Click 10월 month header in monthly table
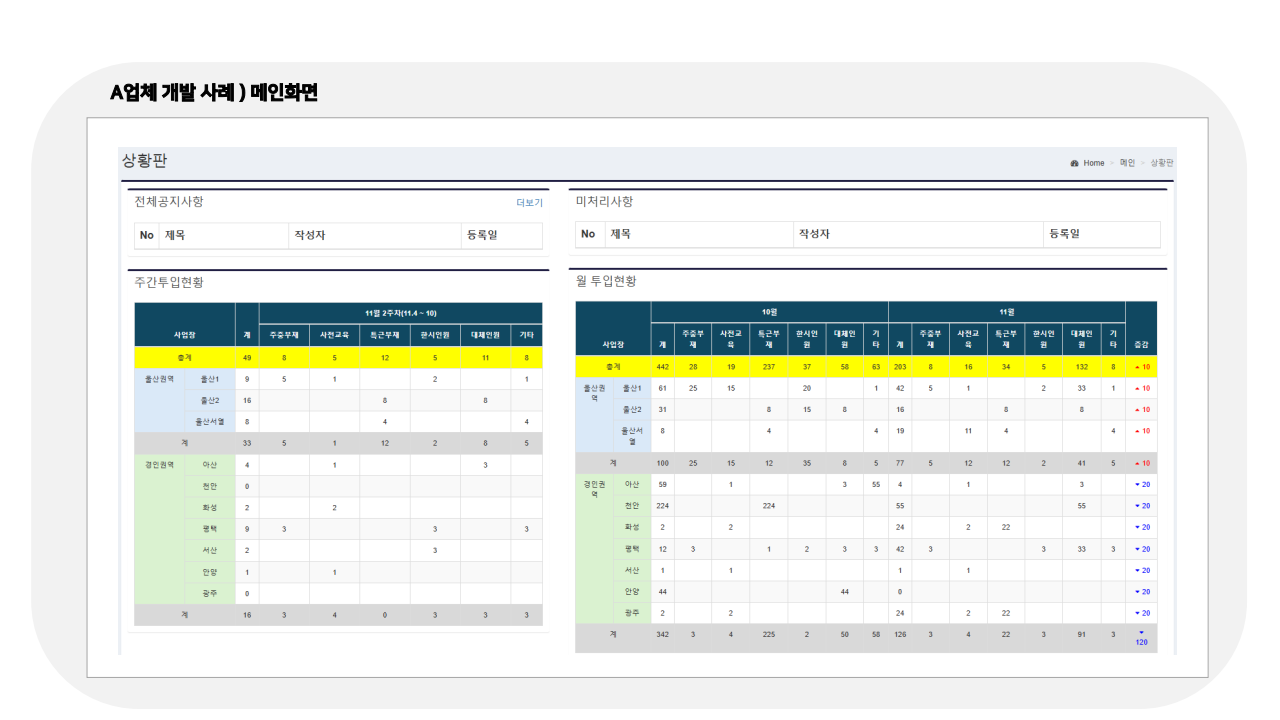Viewport: 1280px width, 720px height. pos(769,312)
